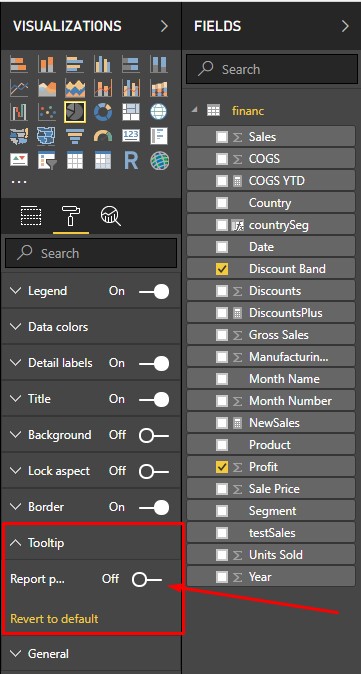This screenshot has height=674, width=361.
Task: Disable the Border toggle
Action: pos(154,507)
